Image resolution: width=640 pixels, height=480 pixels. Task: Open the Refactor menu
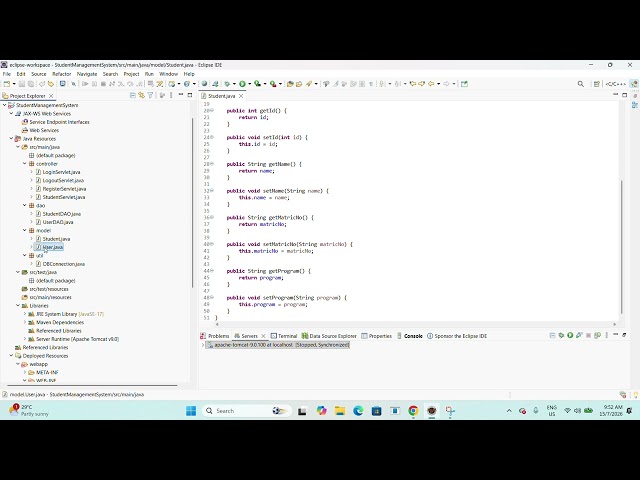tap(62, 74)
